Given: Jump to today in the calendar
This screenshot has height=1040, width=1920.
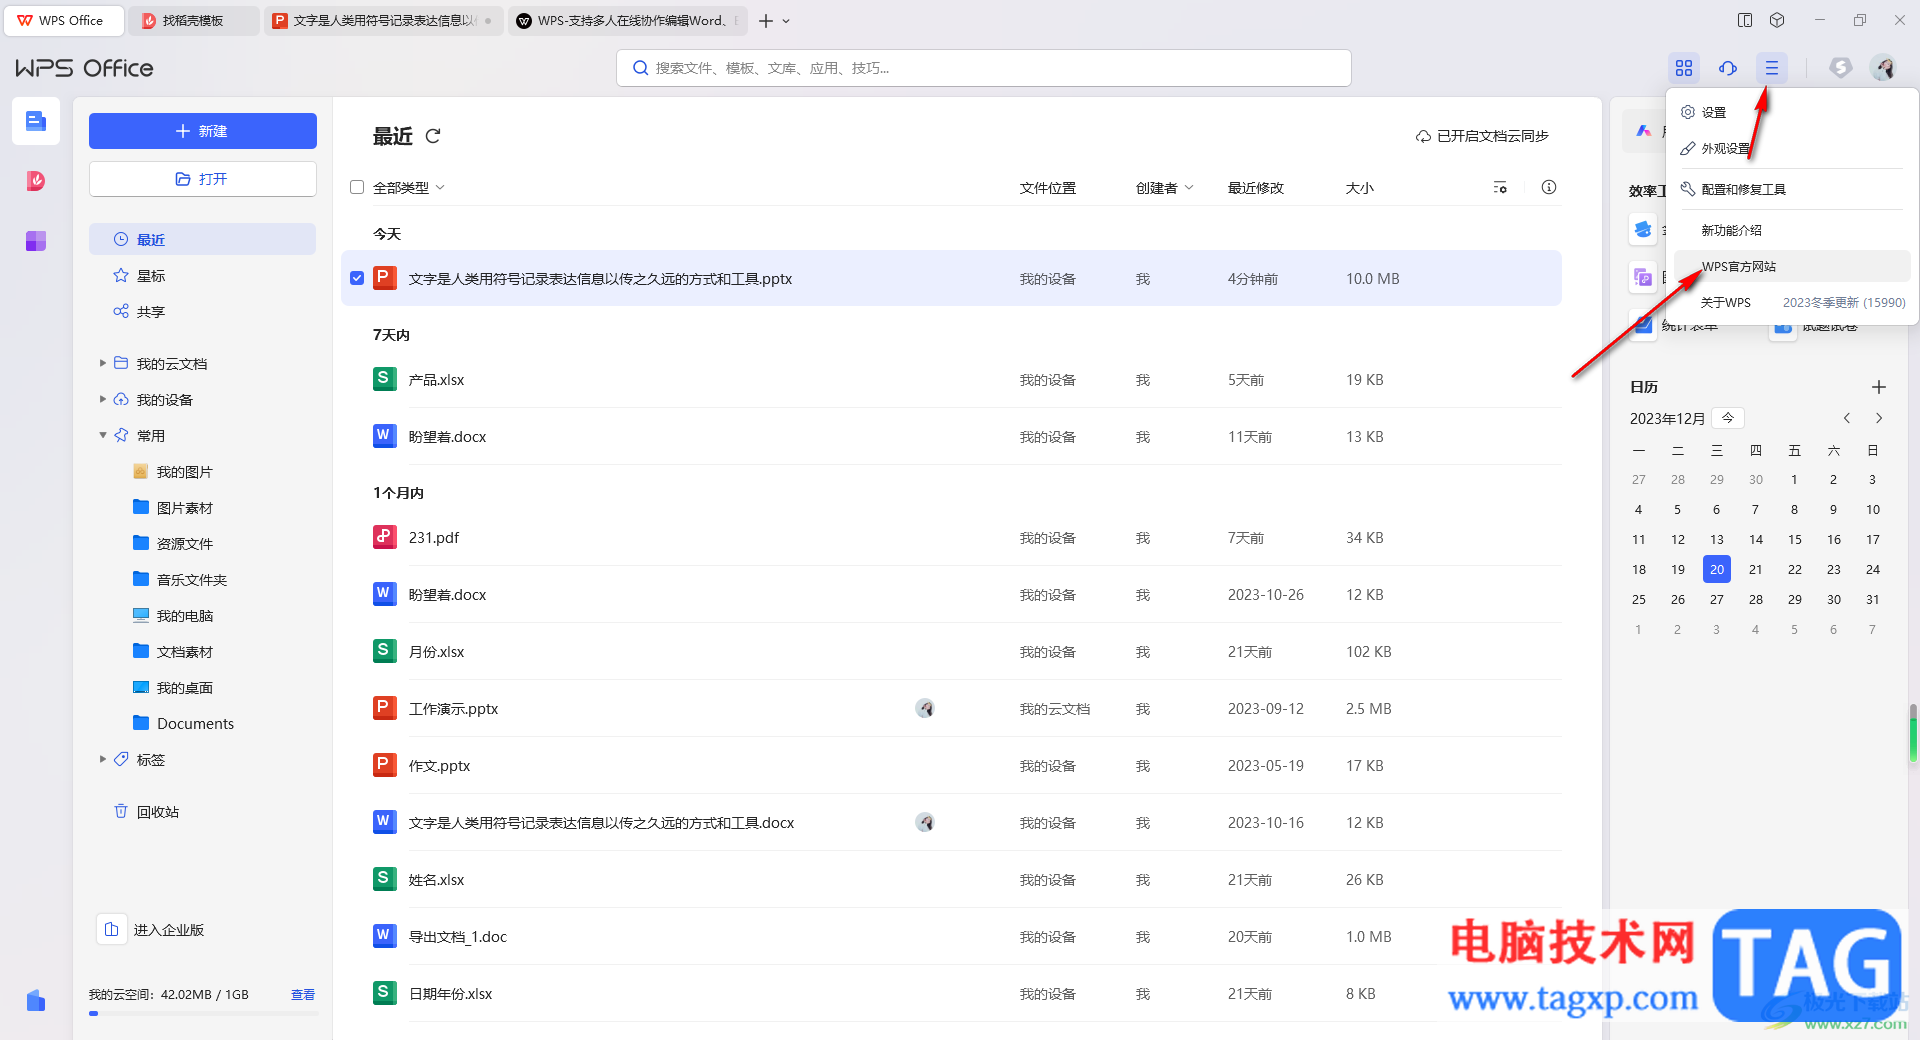Looking at the screenshot, I should click(1728, 418).
